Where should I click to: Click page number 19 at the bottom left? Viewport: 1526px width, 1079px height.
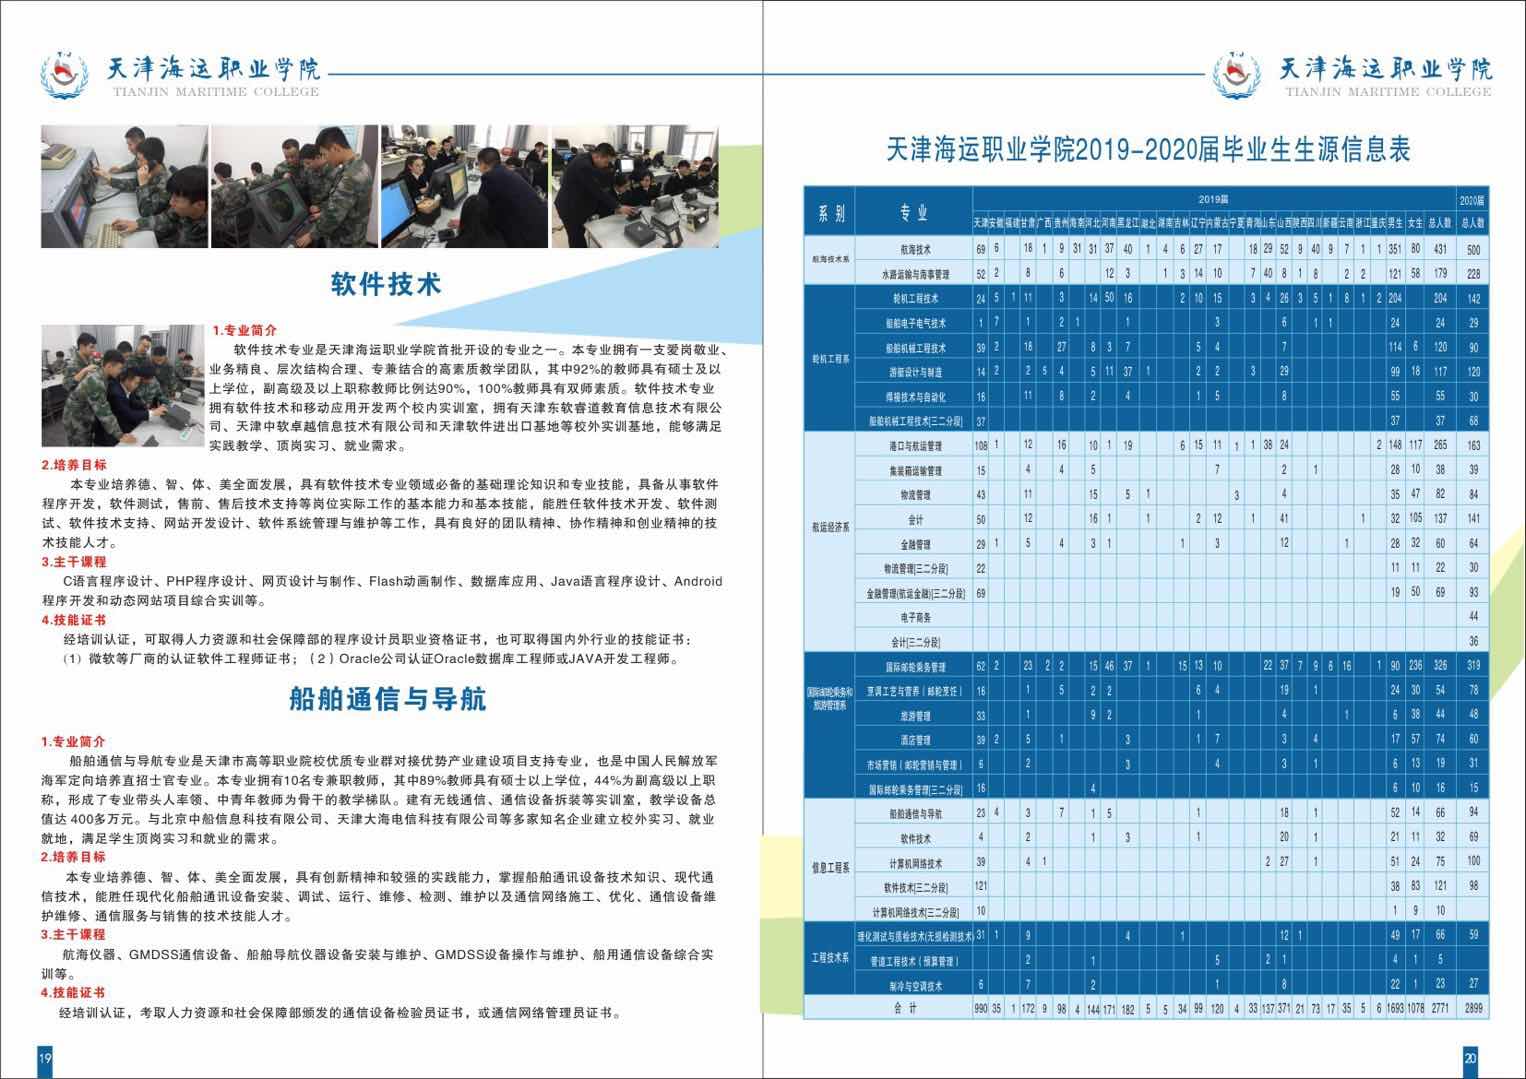click(45, 1058)
